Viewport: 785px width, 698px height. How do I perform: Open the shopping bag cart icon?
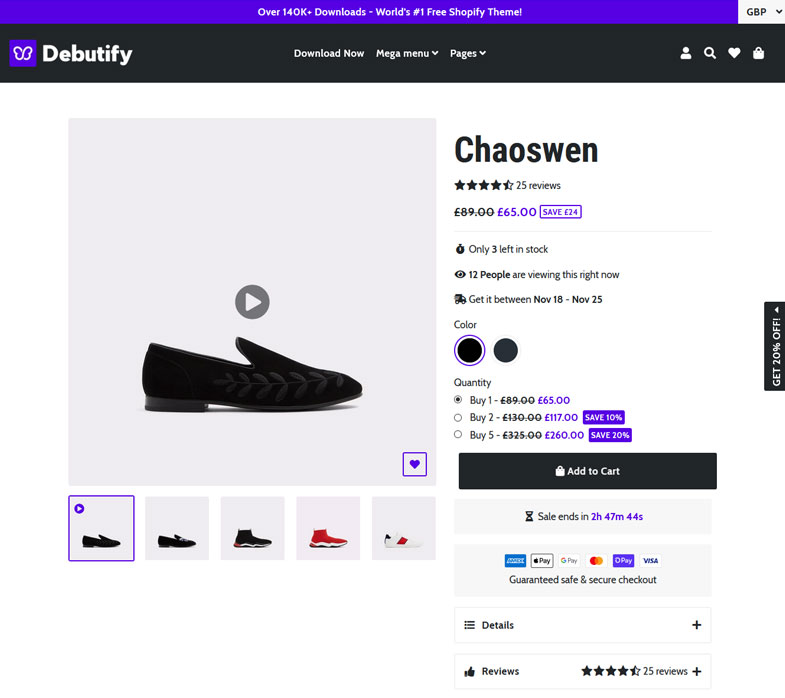click(x=759, y=53)
